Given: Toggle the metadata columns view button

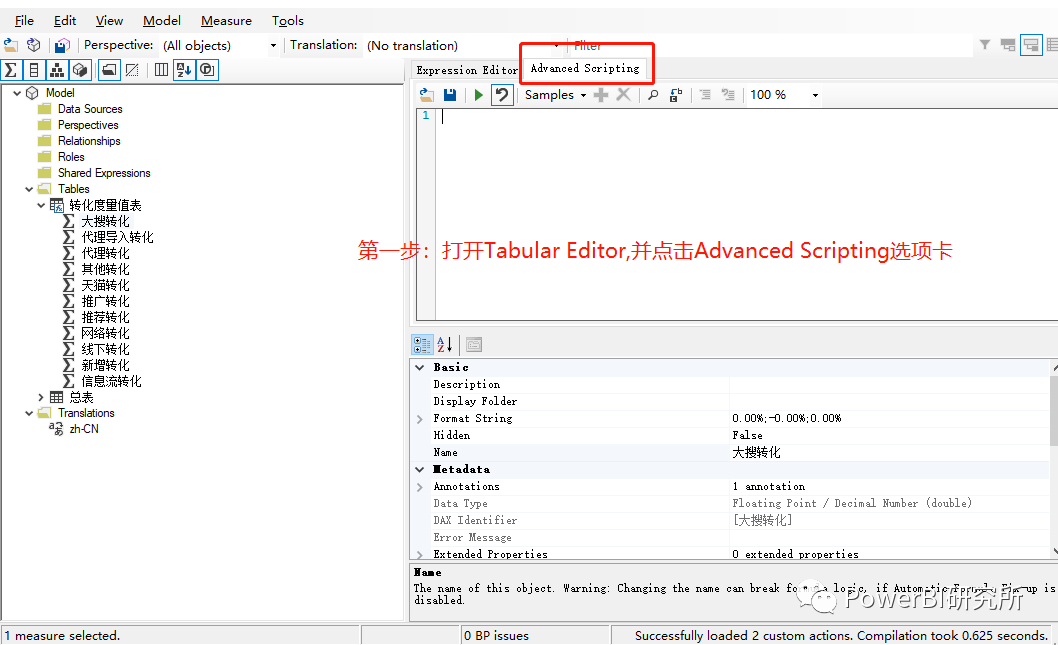Looking at the screenshot, I should 161,69.
